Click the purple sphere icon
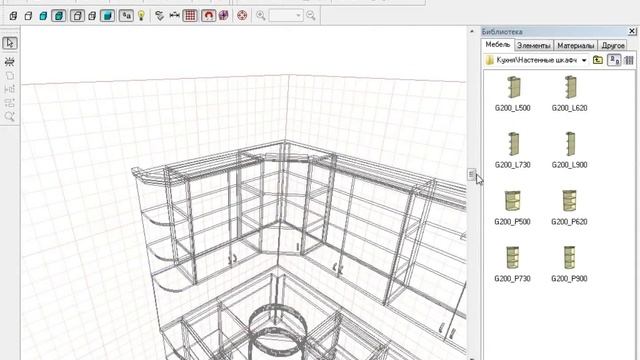The height and width of the screenshot is (360, 640). pyautogui.click(x=224, y=16)
